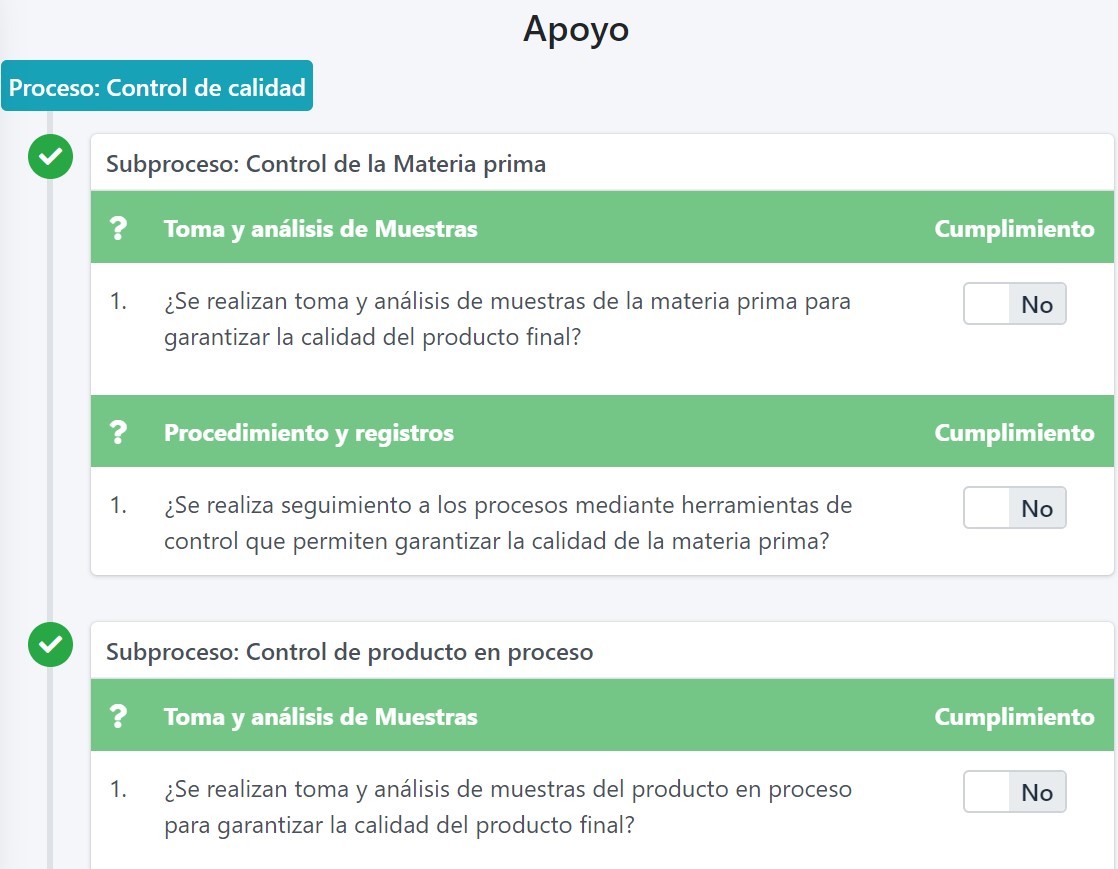This screenshot has height=869, width=1118.
Task: Click the question mark icon in Procedimiento y registros header
Action: coord(120,432)
